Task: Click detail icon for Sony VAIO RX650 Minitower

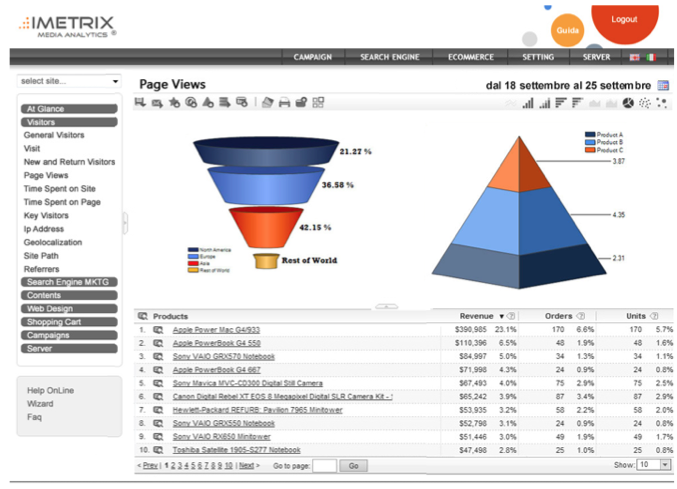Action: click(158, 437)
